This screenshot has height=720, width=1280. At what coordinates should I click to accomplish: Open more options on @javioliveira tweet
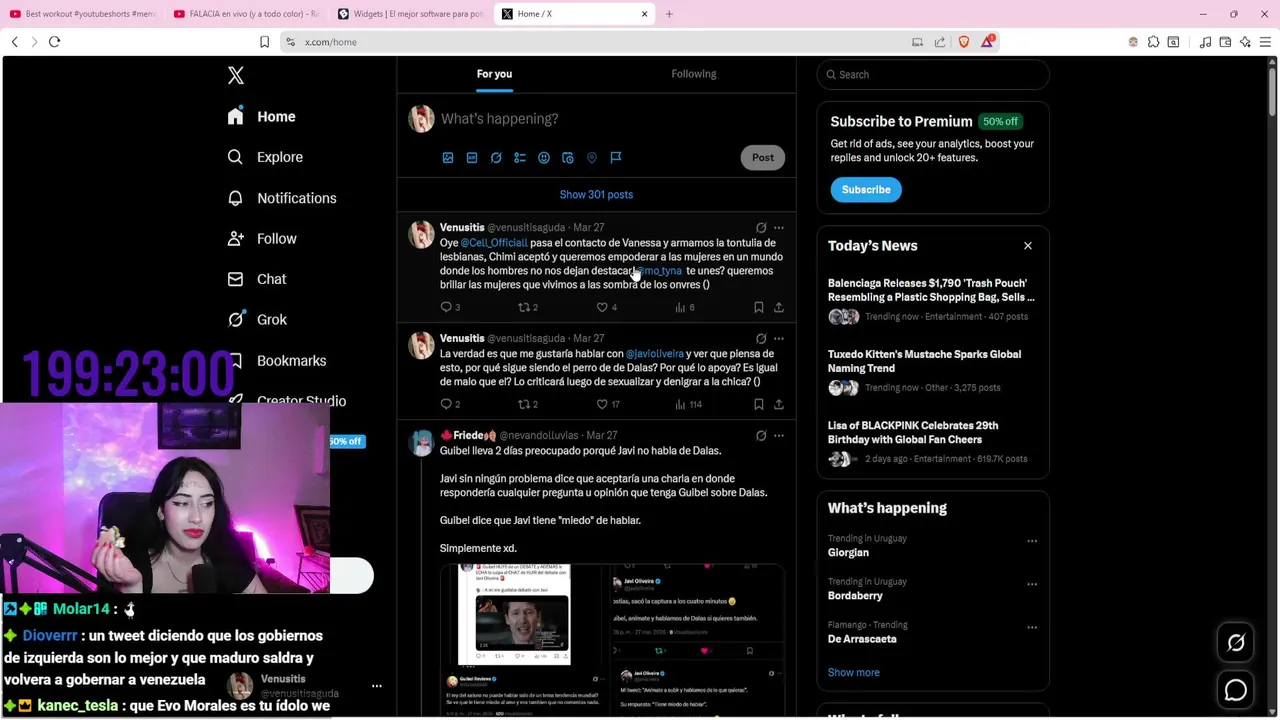[779, 339]
